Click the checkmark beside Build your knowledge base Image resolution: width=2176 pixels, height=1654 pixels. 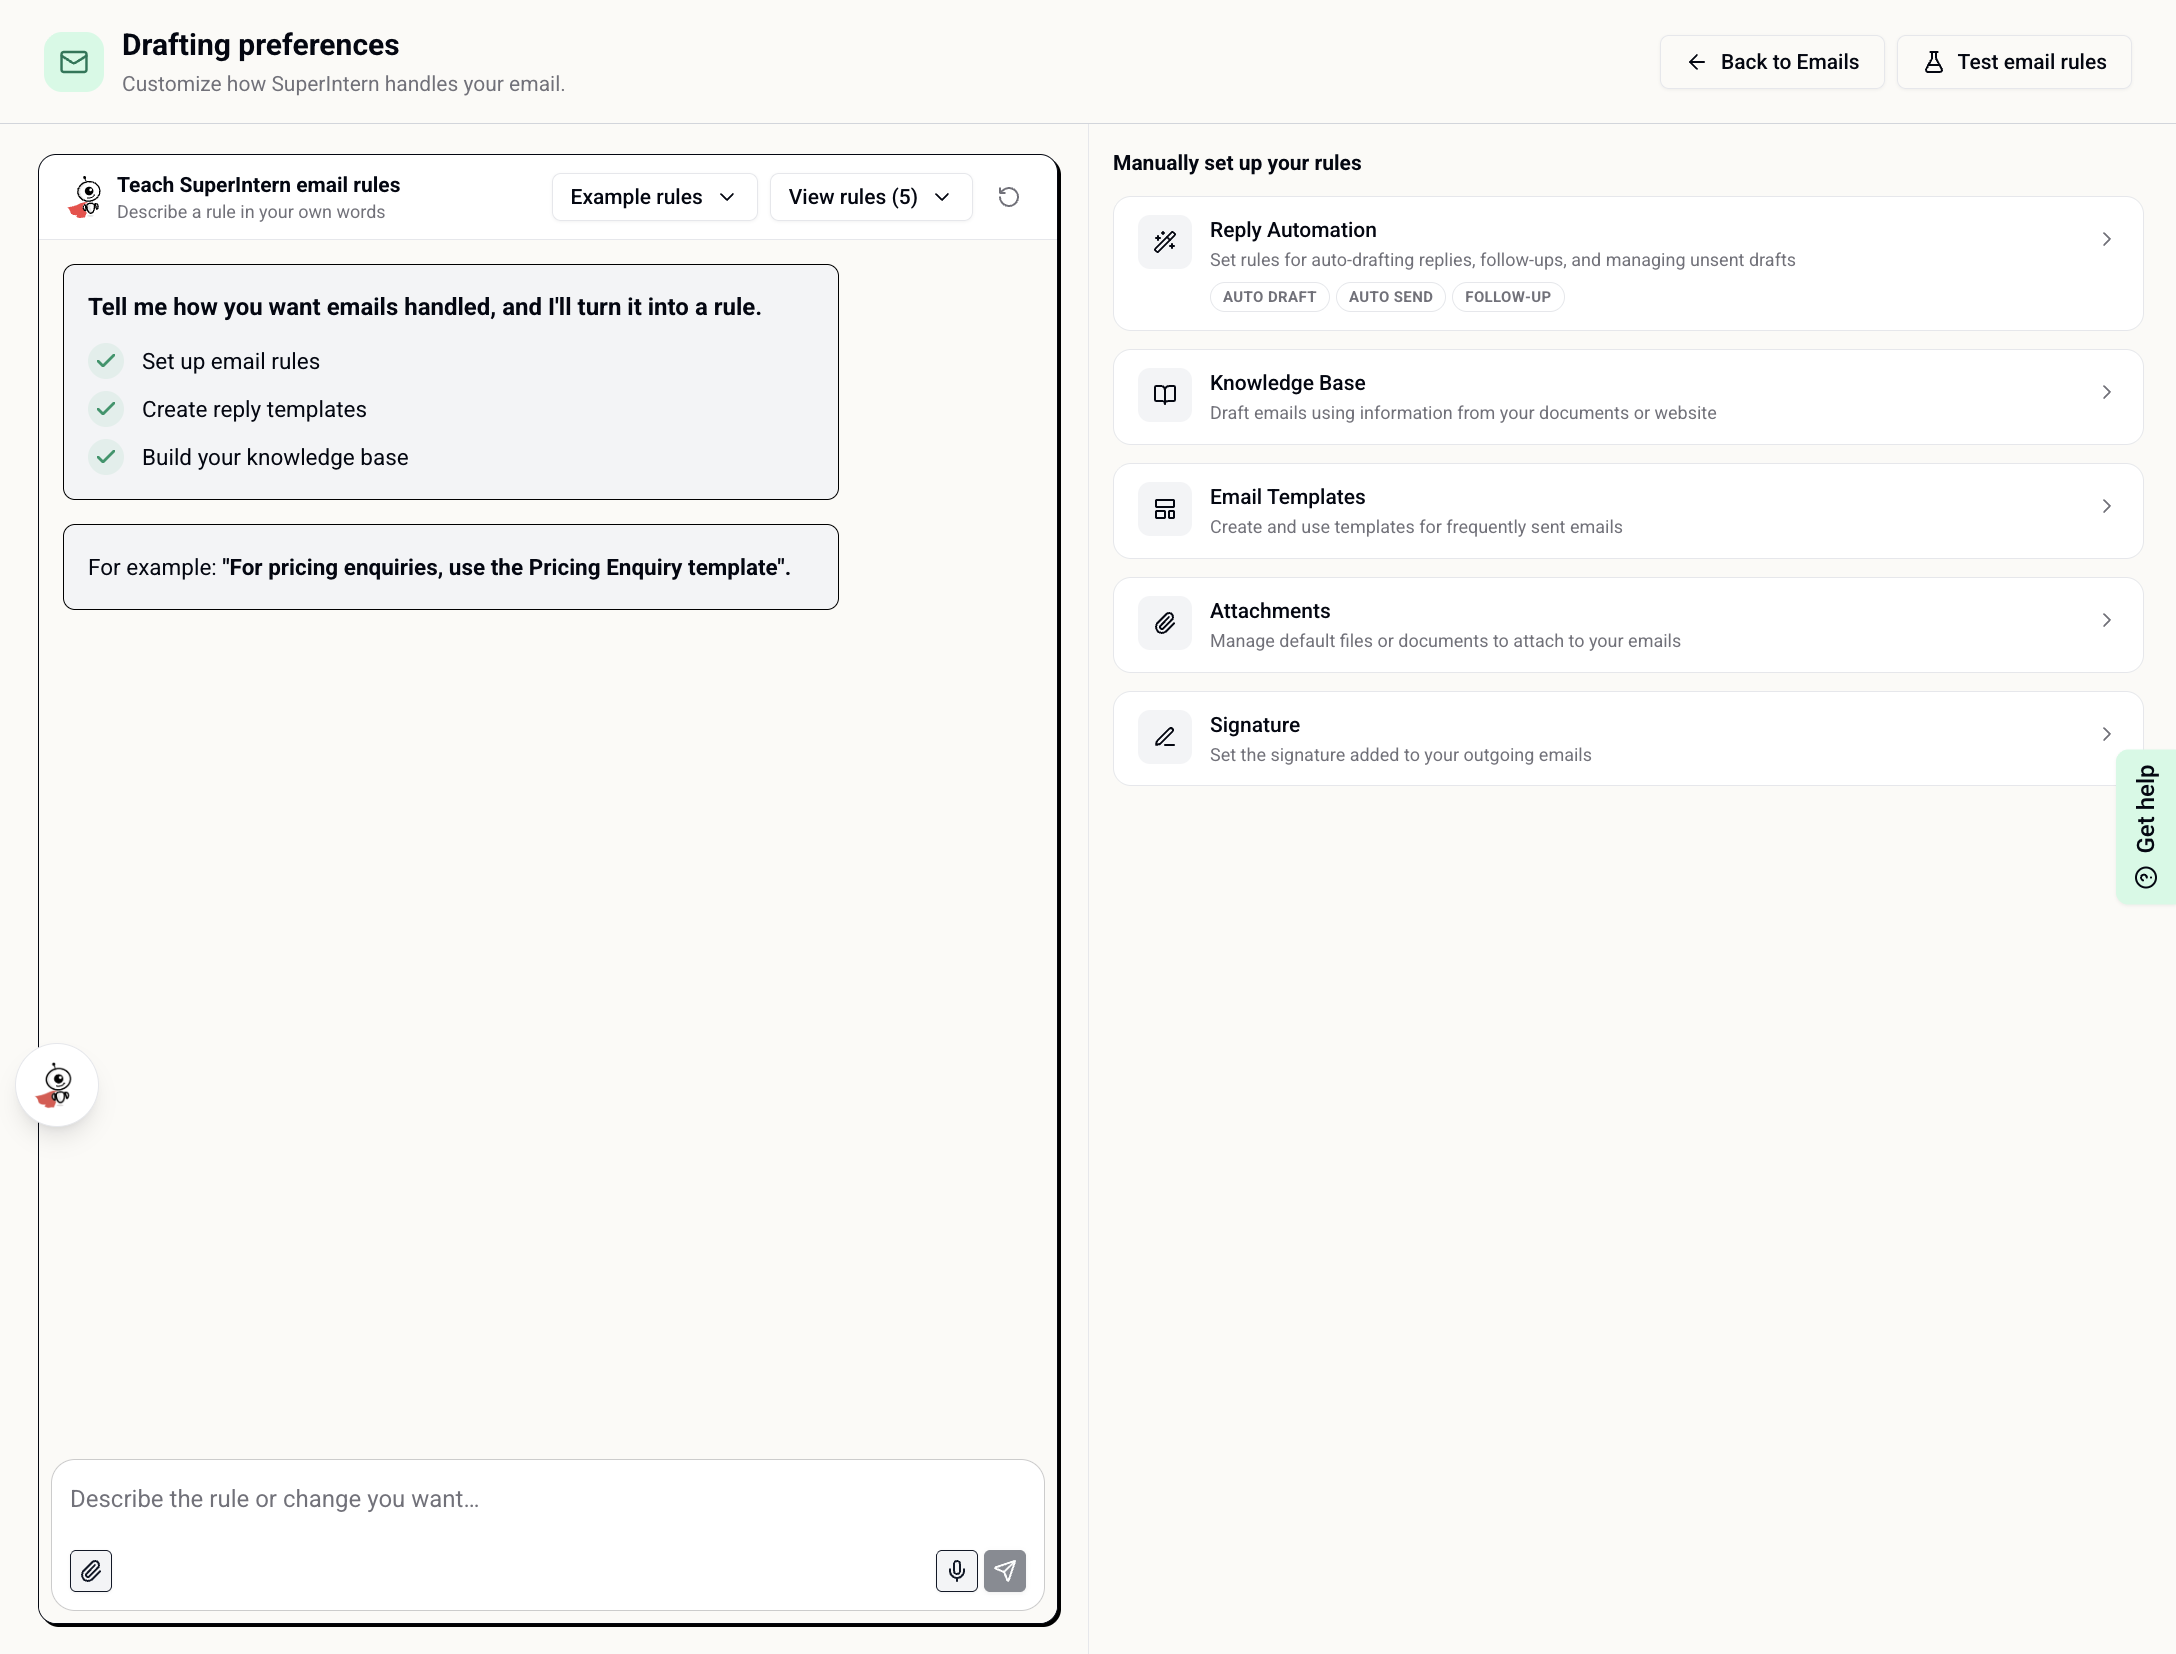(106, 457)
